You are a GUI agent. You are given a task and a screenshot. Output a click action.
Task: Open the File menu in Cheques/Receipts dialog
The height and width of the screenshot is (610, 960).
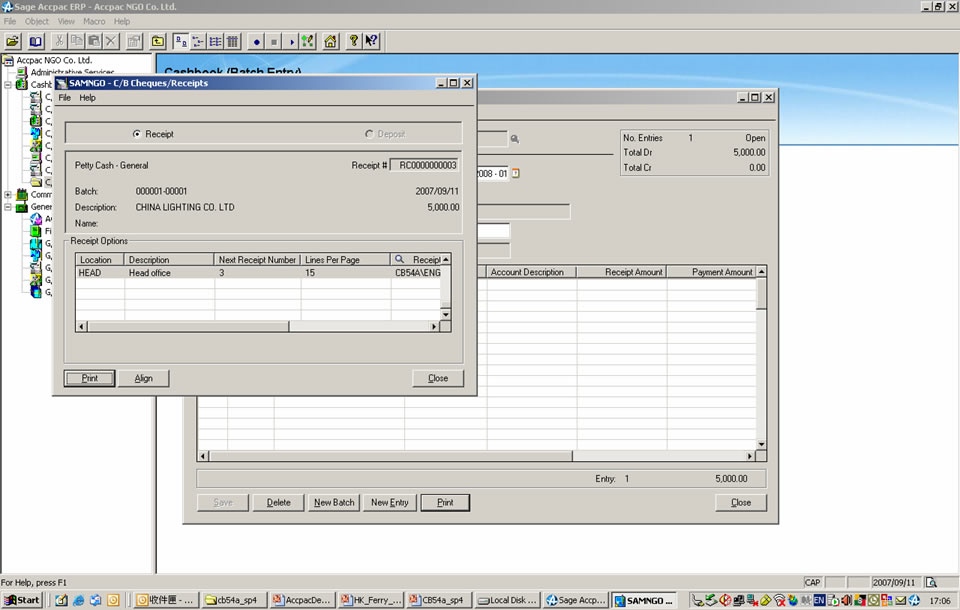[64, 98]
